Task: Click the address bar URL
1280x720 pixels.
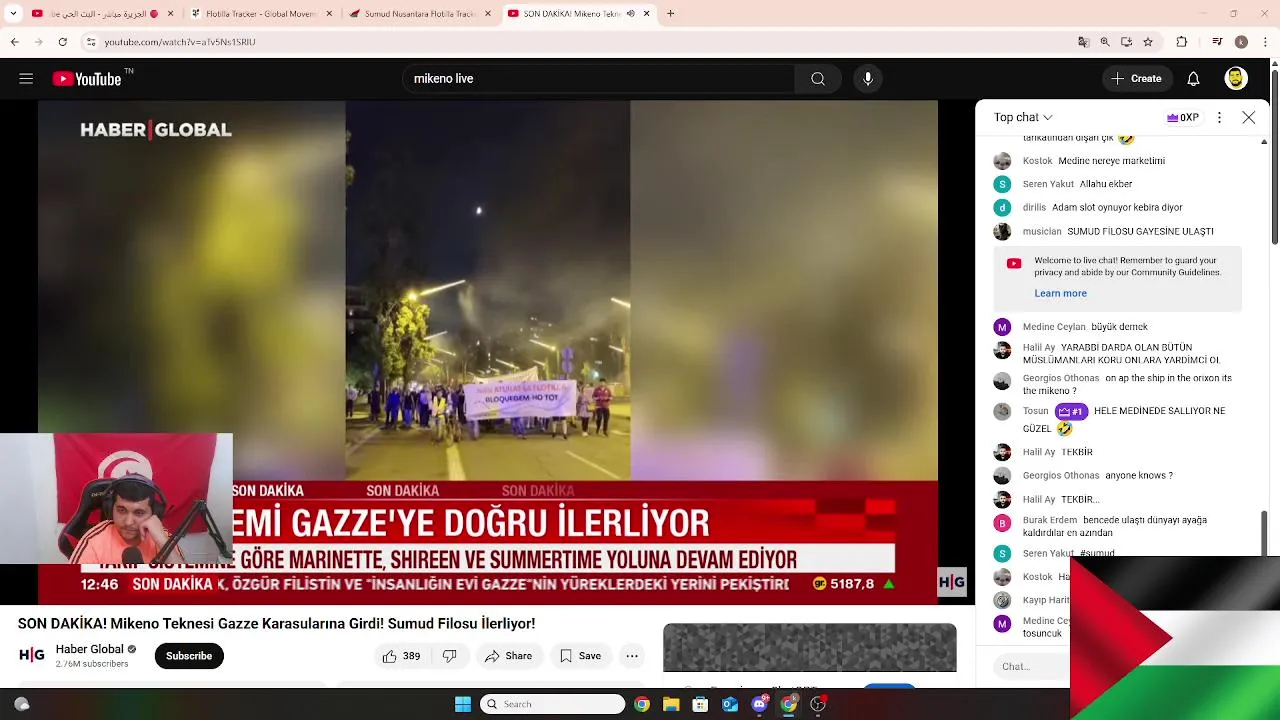Action: point(180,42)
